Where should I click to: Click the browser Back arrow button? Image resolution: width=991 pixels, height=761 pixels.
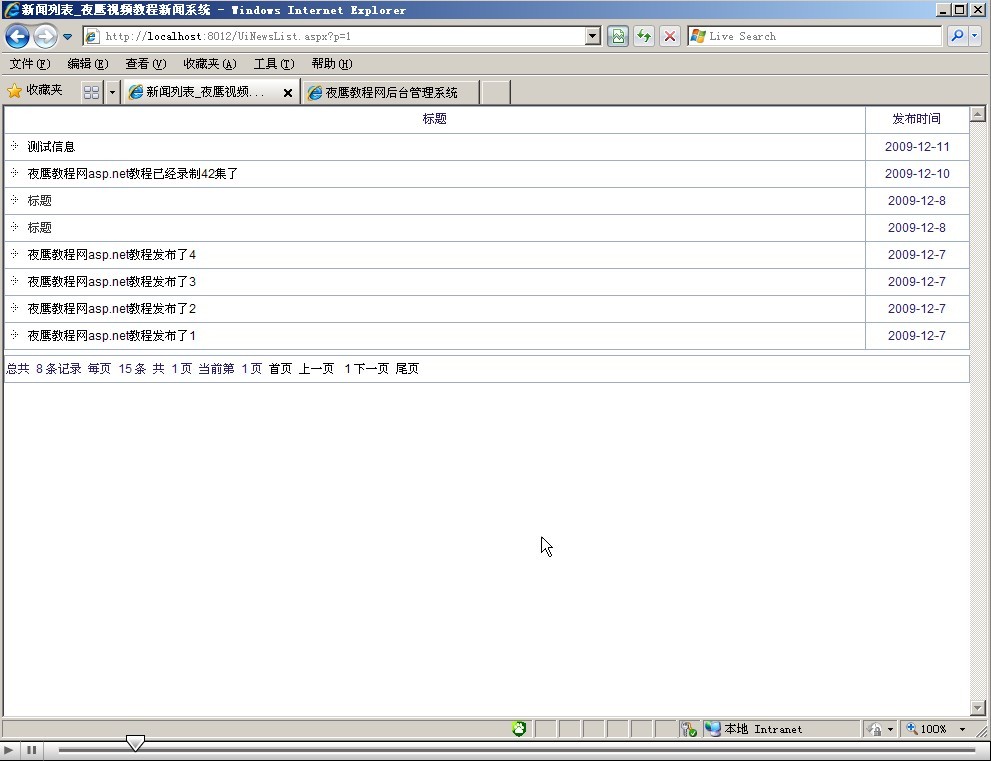[18, 37]
